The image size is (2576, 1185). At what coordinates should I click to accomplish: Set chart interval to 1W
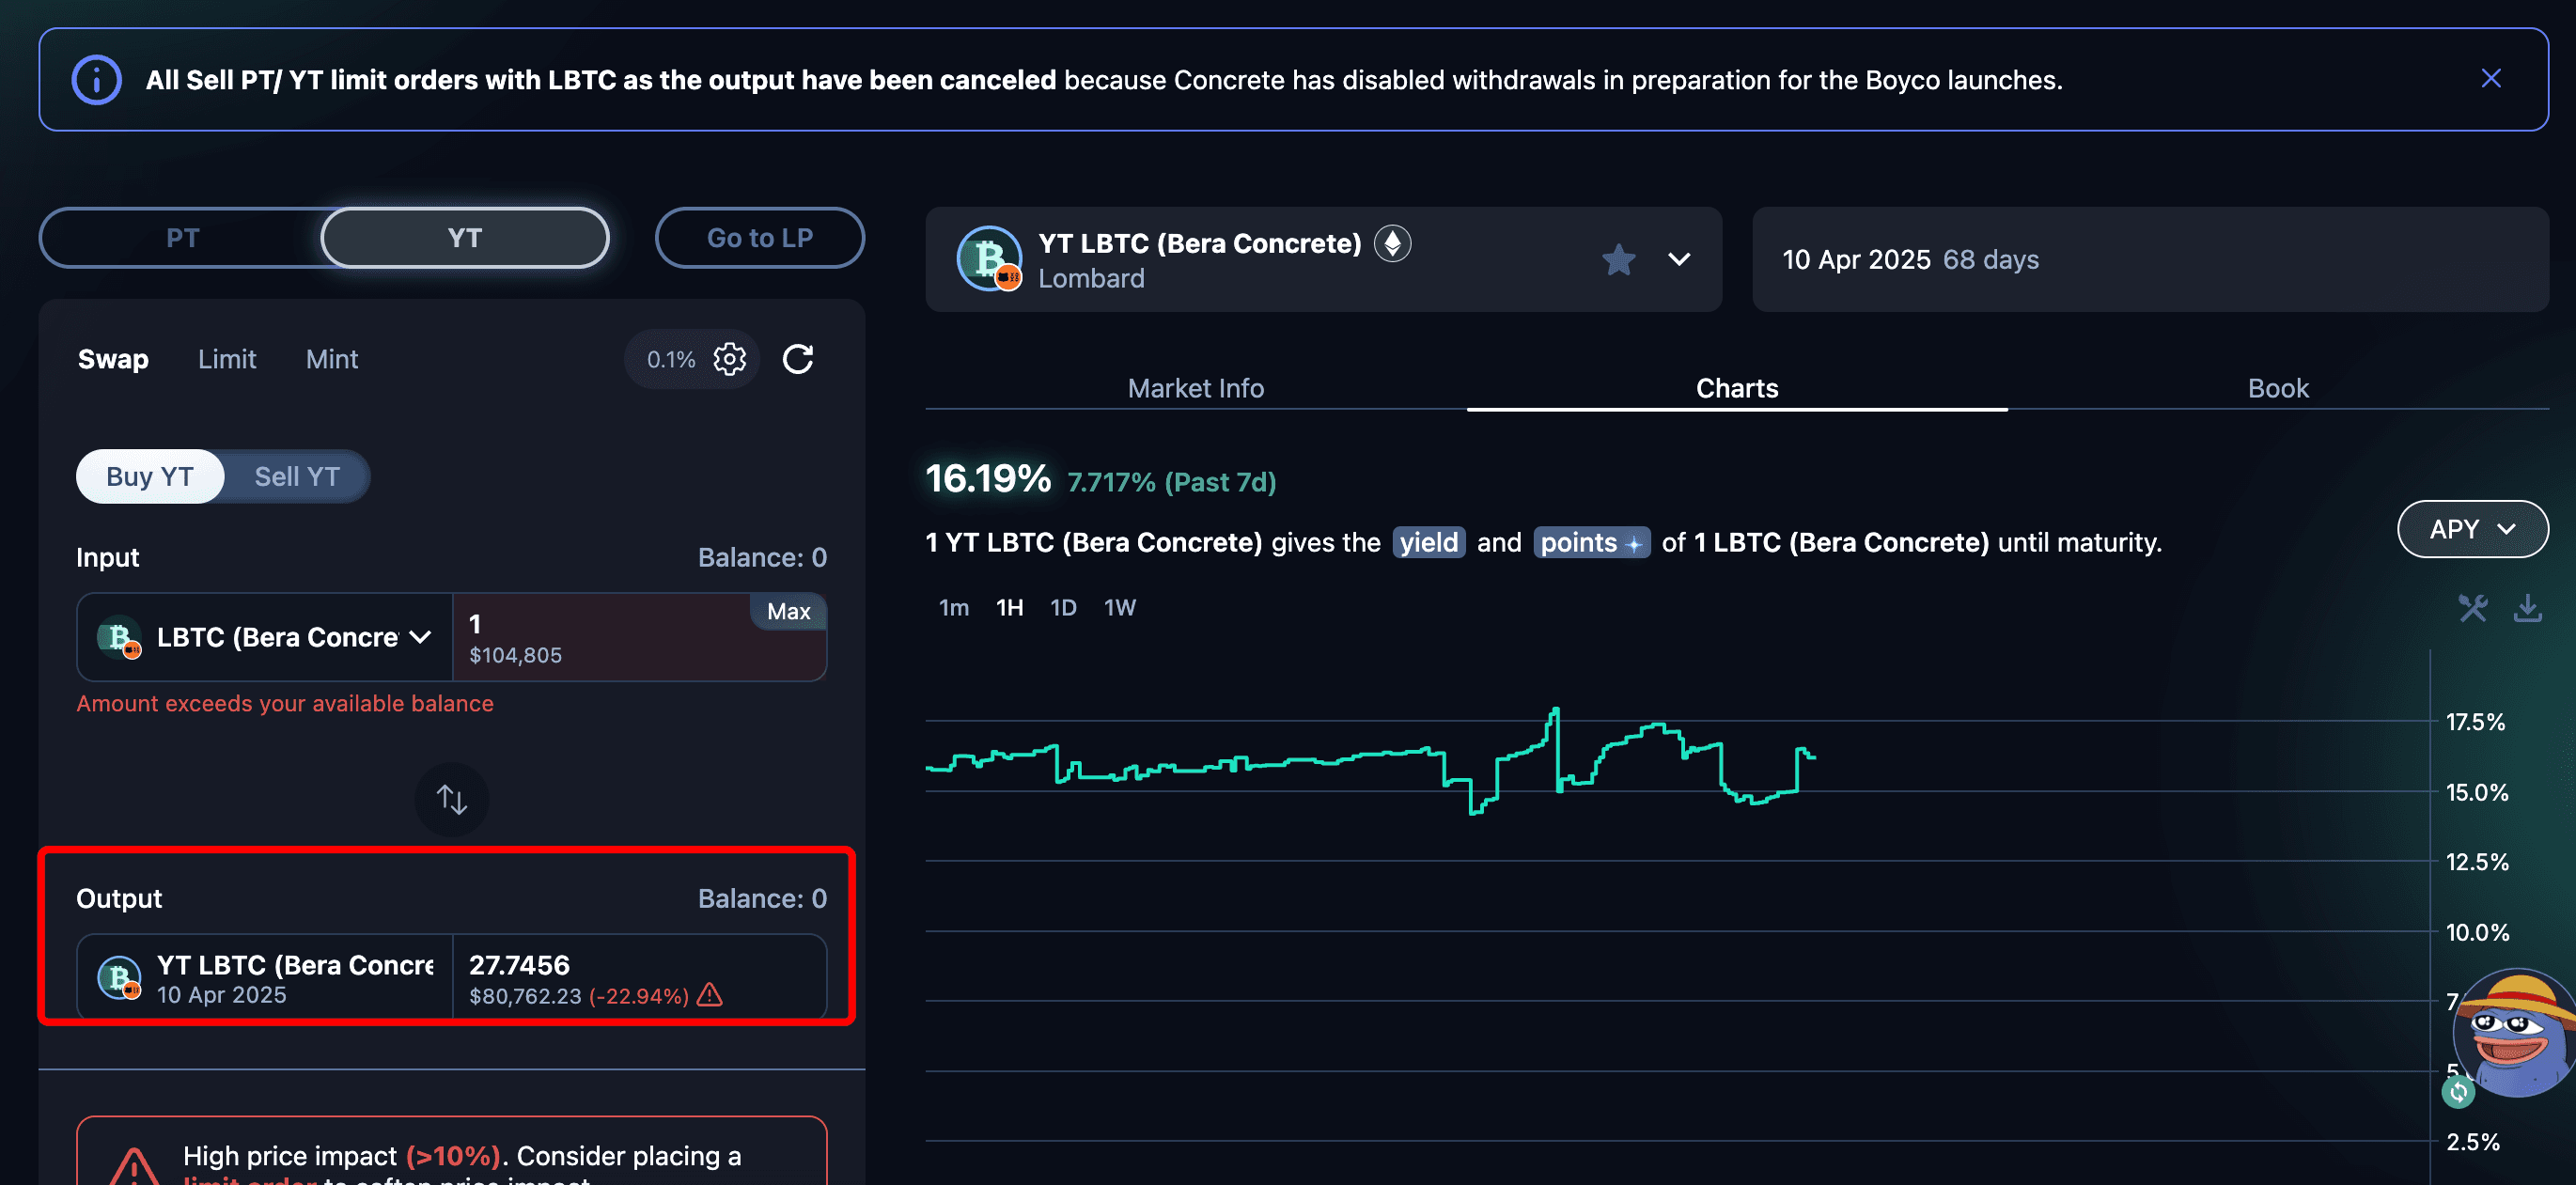[1120, 607]
